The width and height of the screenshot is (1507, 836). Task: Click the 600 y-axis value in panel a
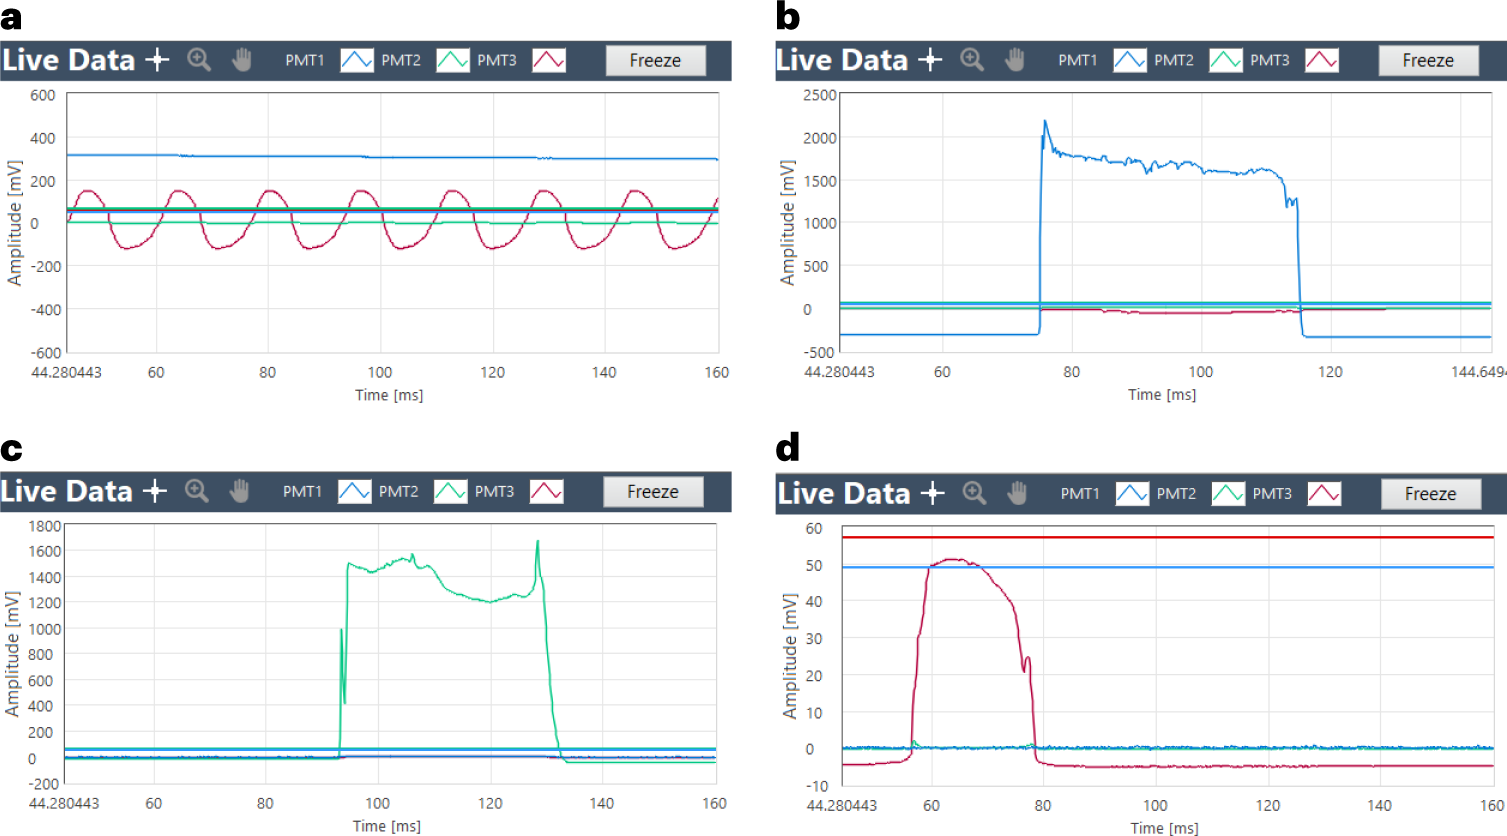point(43,95)
